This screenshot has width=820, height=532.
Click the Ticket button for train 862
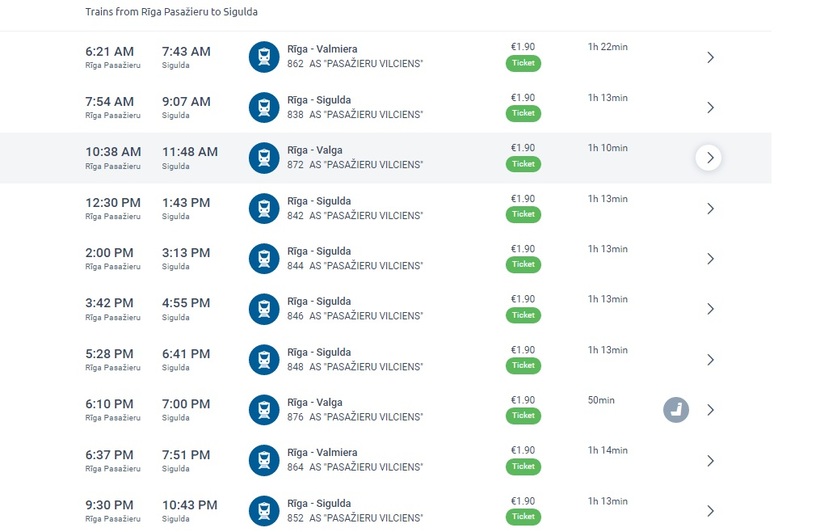click(523, 63)
